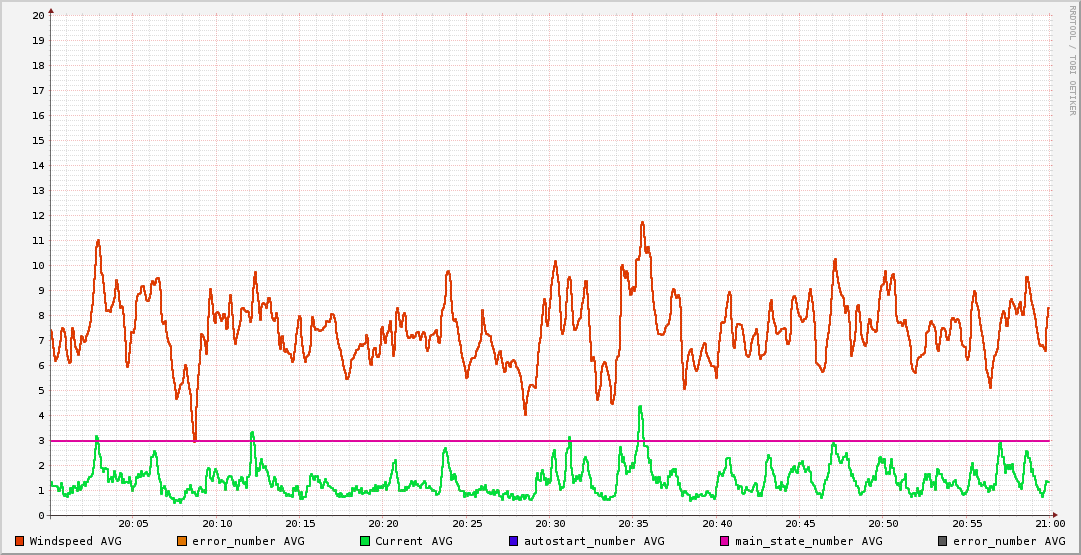Click the y-axis label '5'

[x=42, y=390]
